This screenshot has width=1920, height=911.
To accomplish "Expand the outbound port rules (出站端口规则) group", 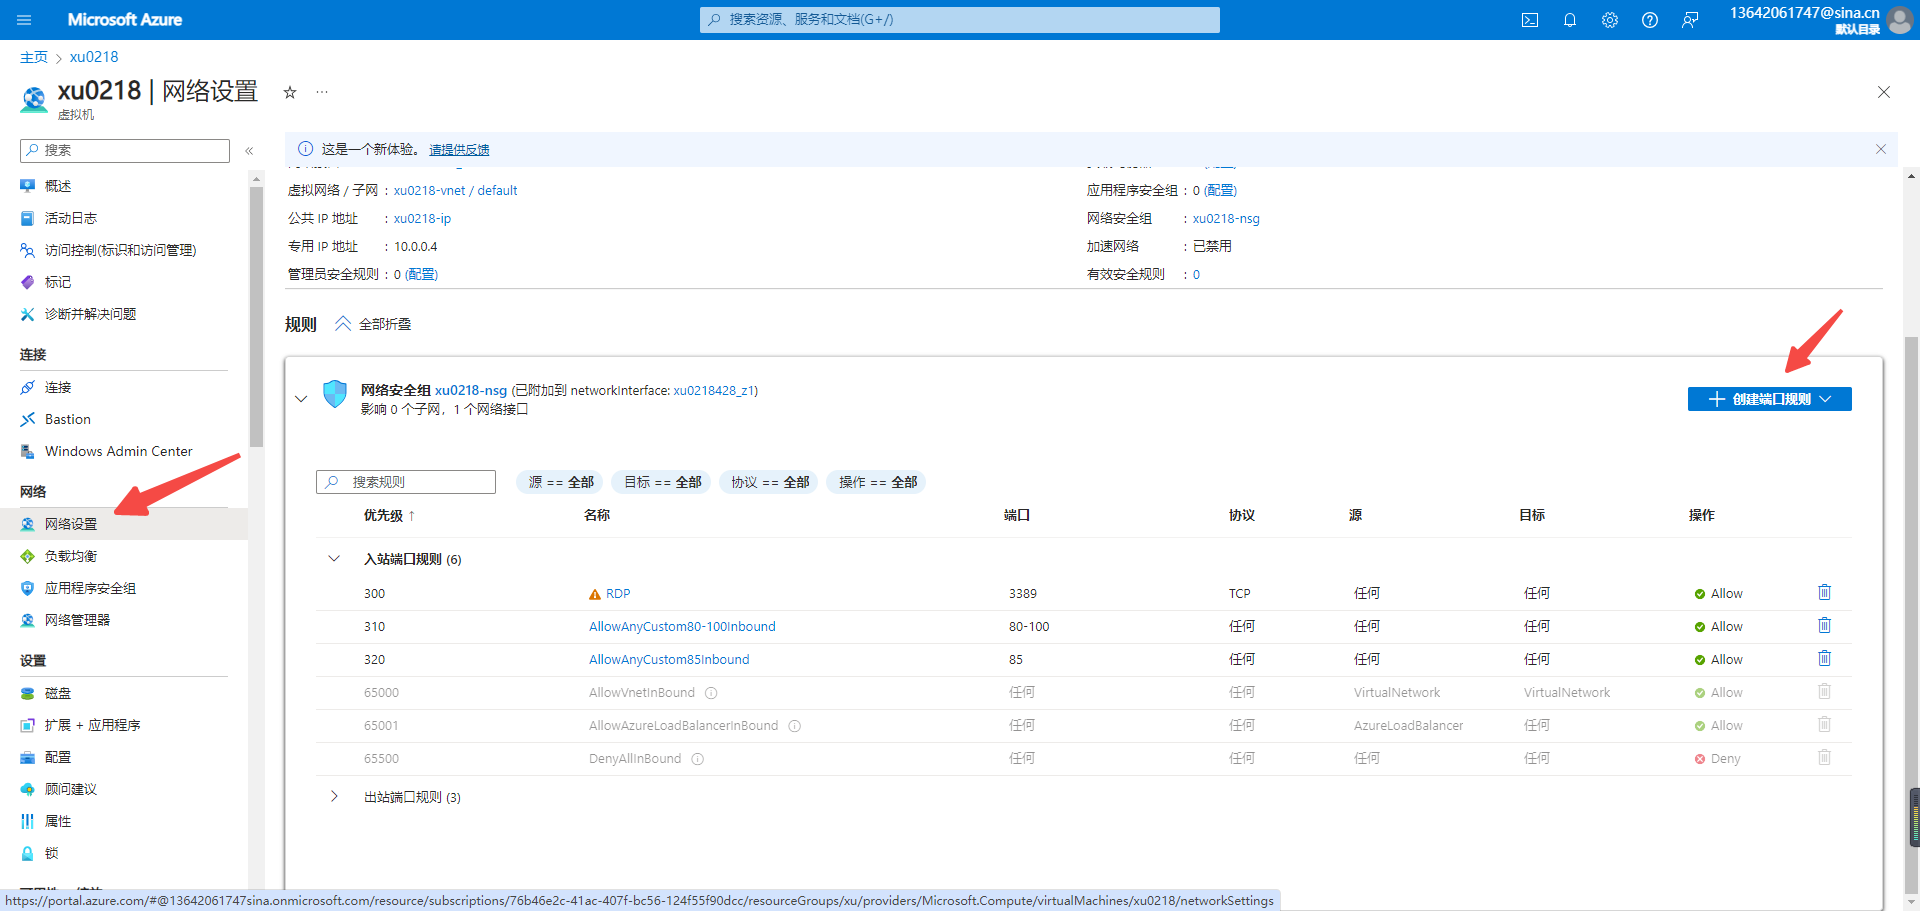I will [x=334, y=797].
